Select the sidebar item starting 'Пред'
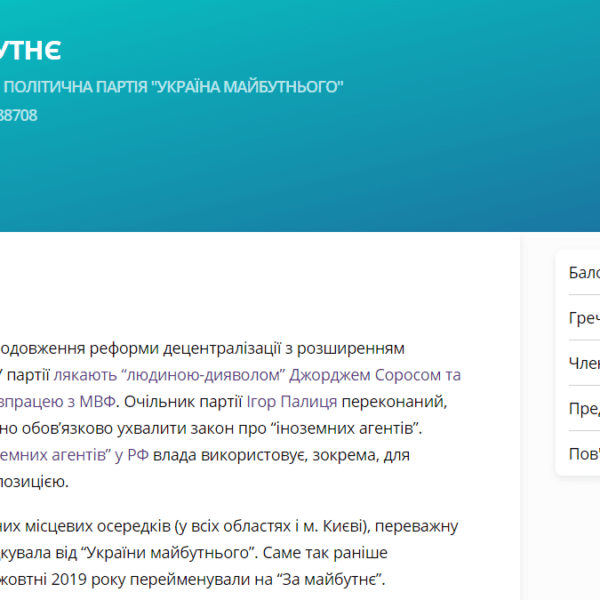Screen dimensions: 600x600 click(584, 408)
